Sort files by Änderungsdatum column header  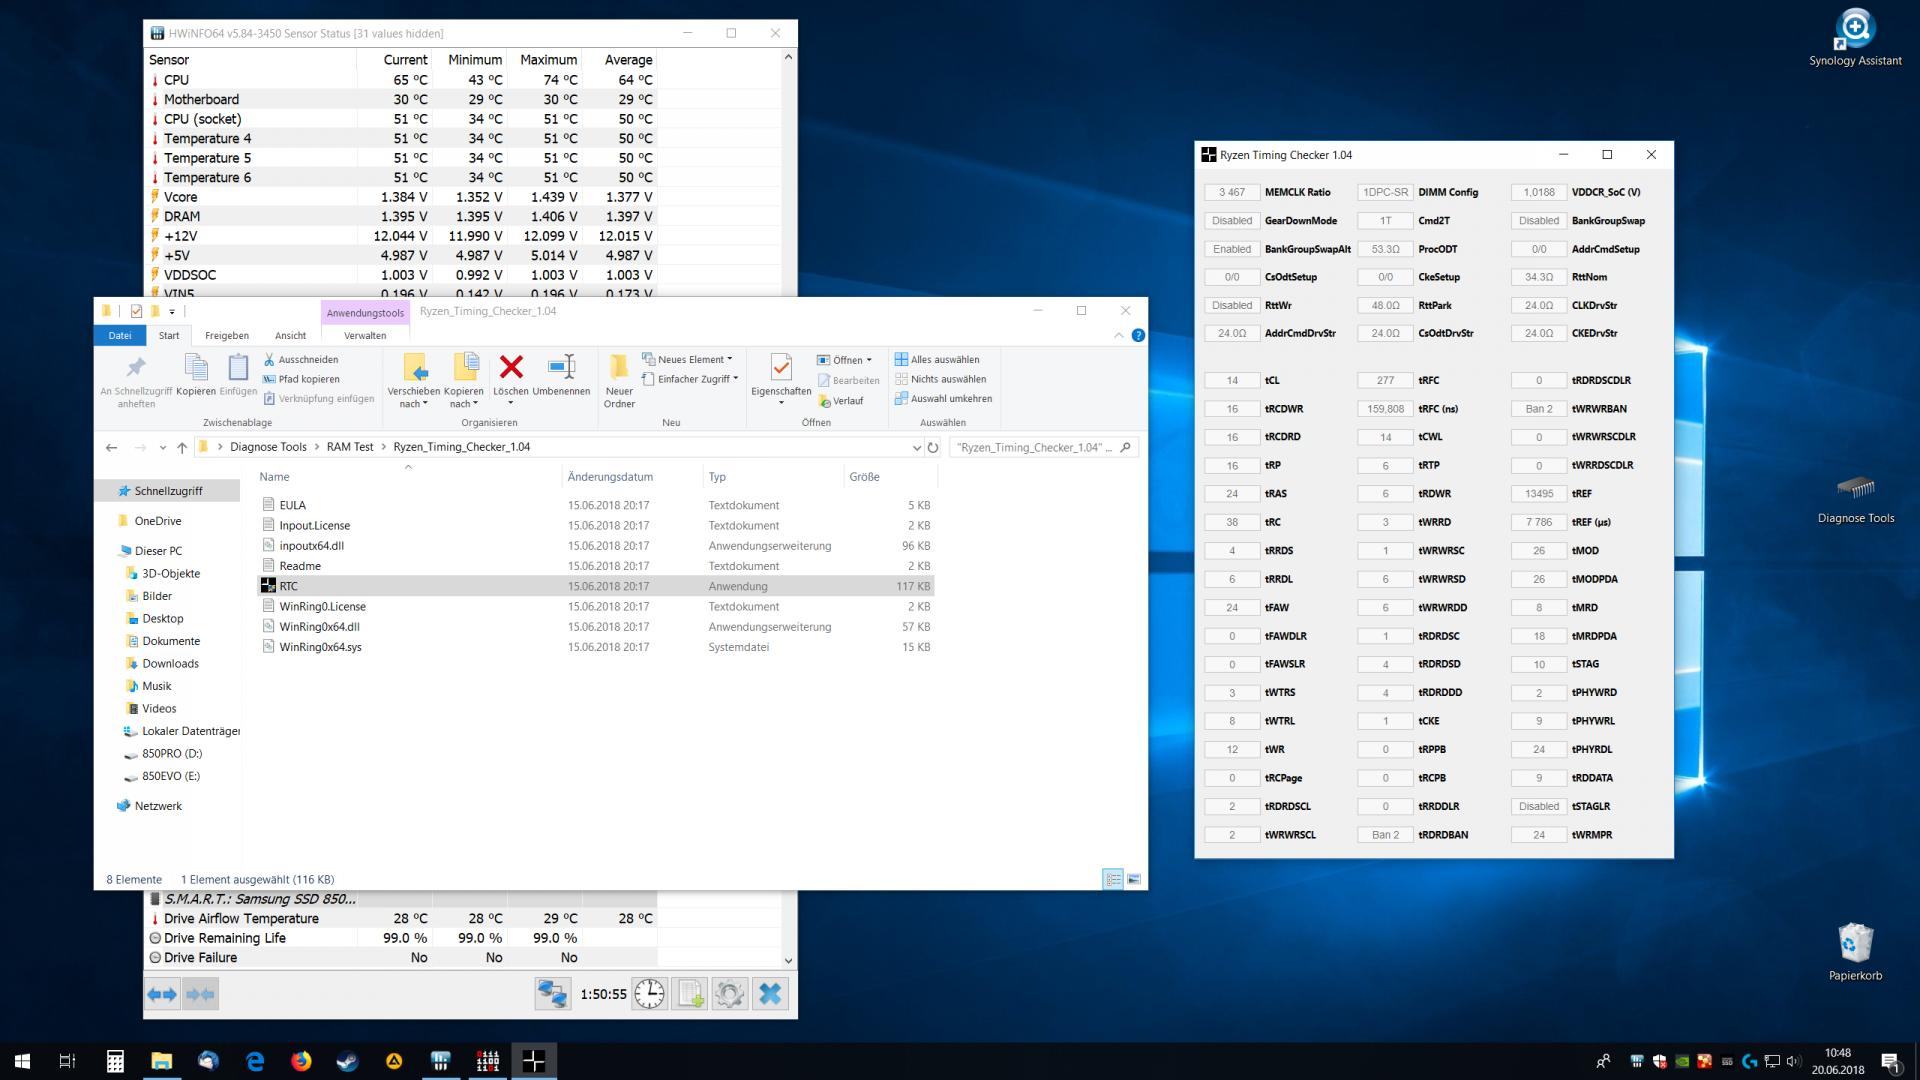pos(610,477)
